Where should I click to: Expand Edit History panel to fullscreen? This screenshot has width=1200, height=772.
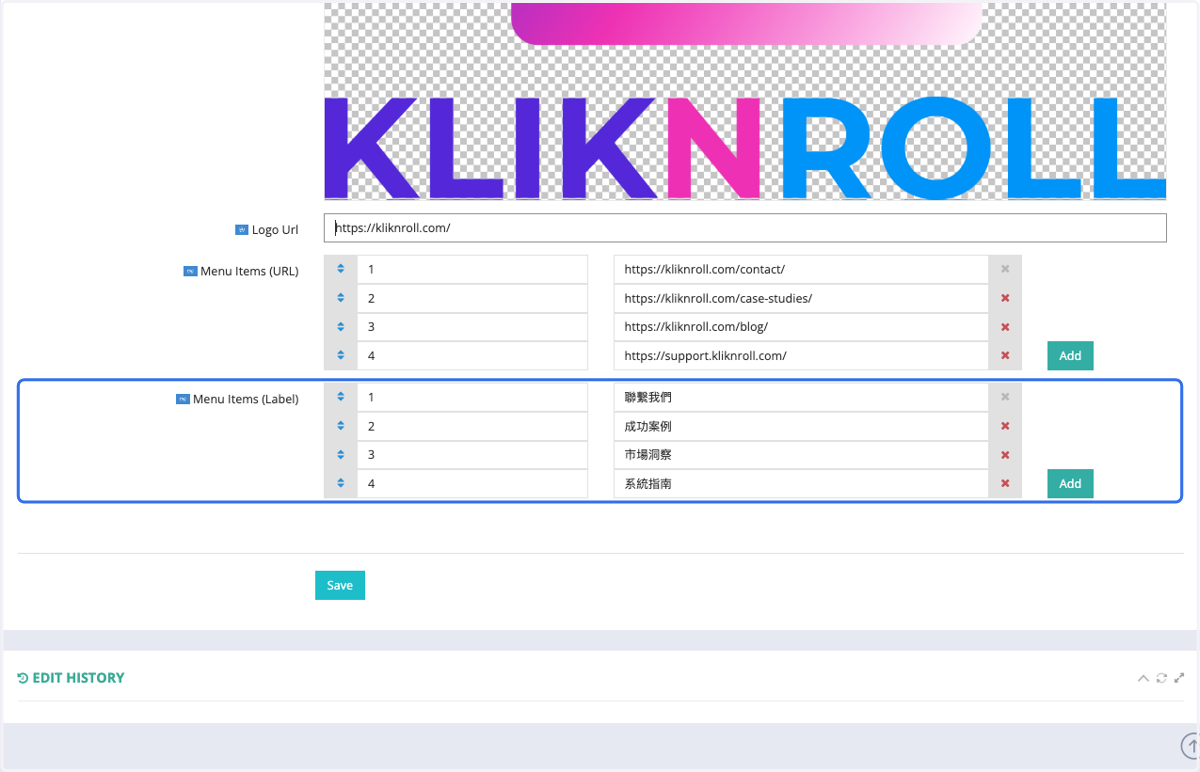[1179, 678]
